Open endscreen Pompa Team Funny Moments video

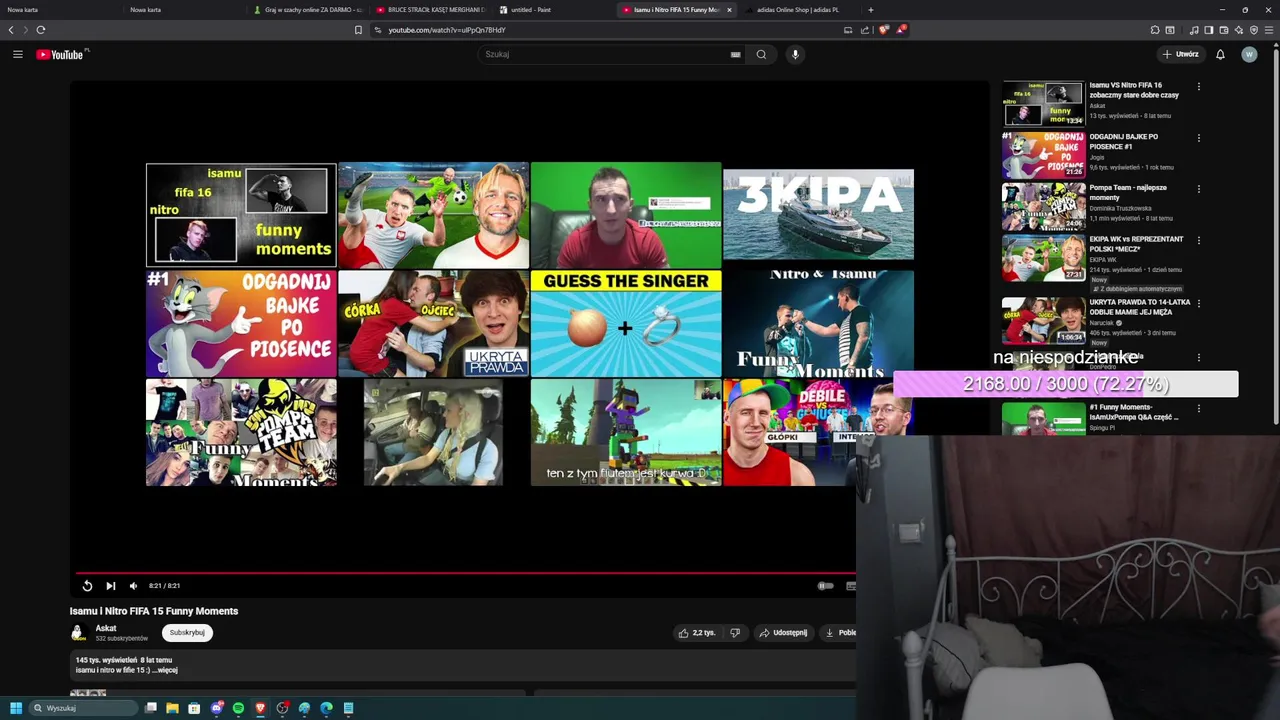pyautogui.click(x=241, y=432)
